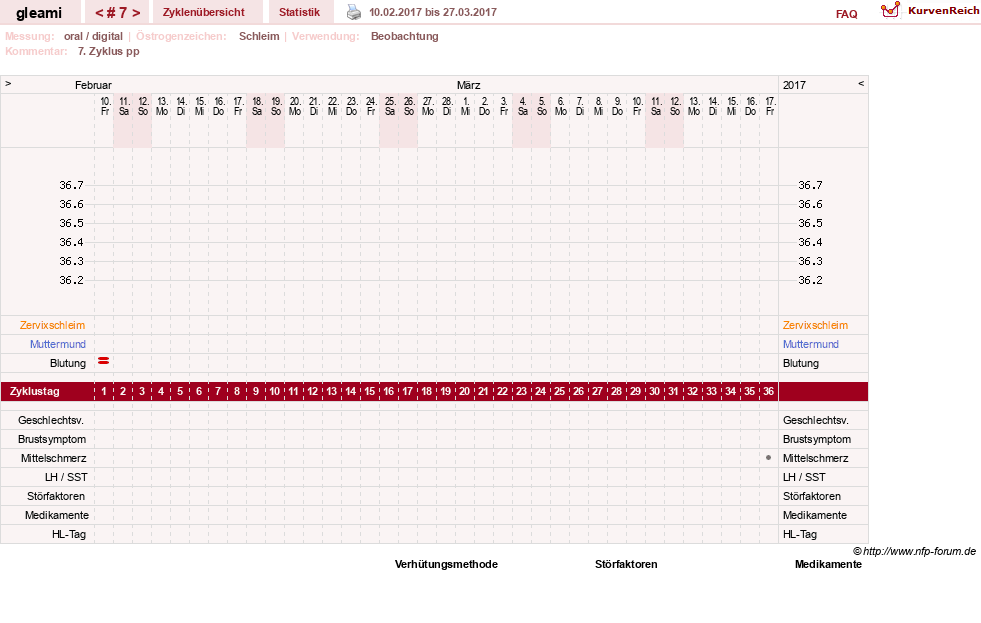Select the date range 10.02.2017 bis 27.03.2017
The image size is (981, 623).
(x=433, y=13)
